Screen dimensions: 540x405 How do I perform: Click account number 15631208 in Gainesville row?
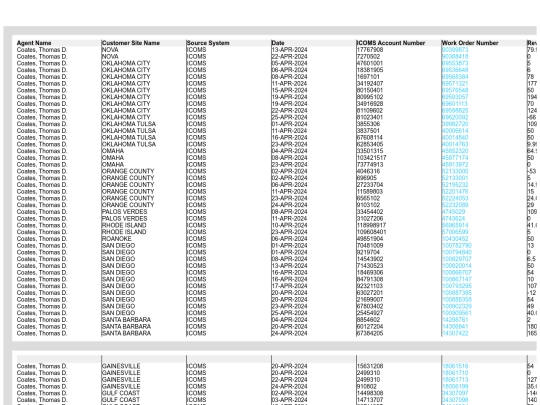click(370, 366)
